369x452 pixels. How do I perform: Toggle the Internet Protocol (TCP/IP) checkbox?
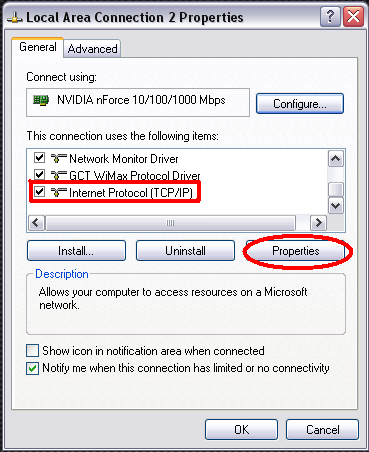click(40, 192)
